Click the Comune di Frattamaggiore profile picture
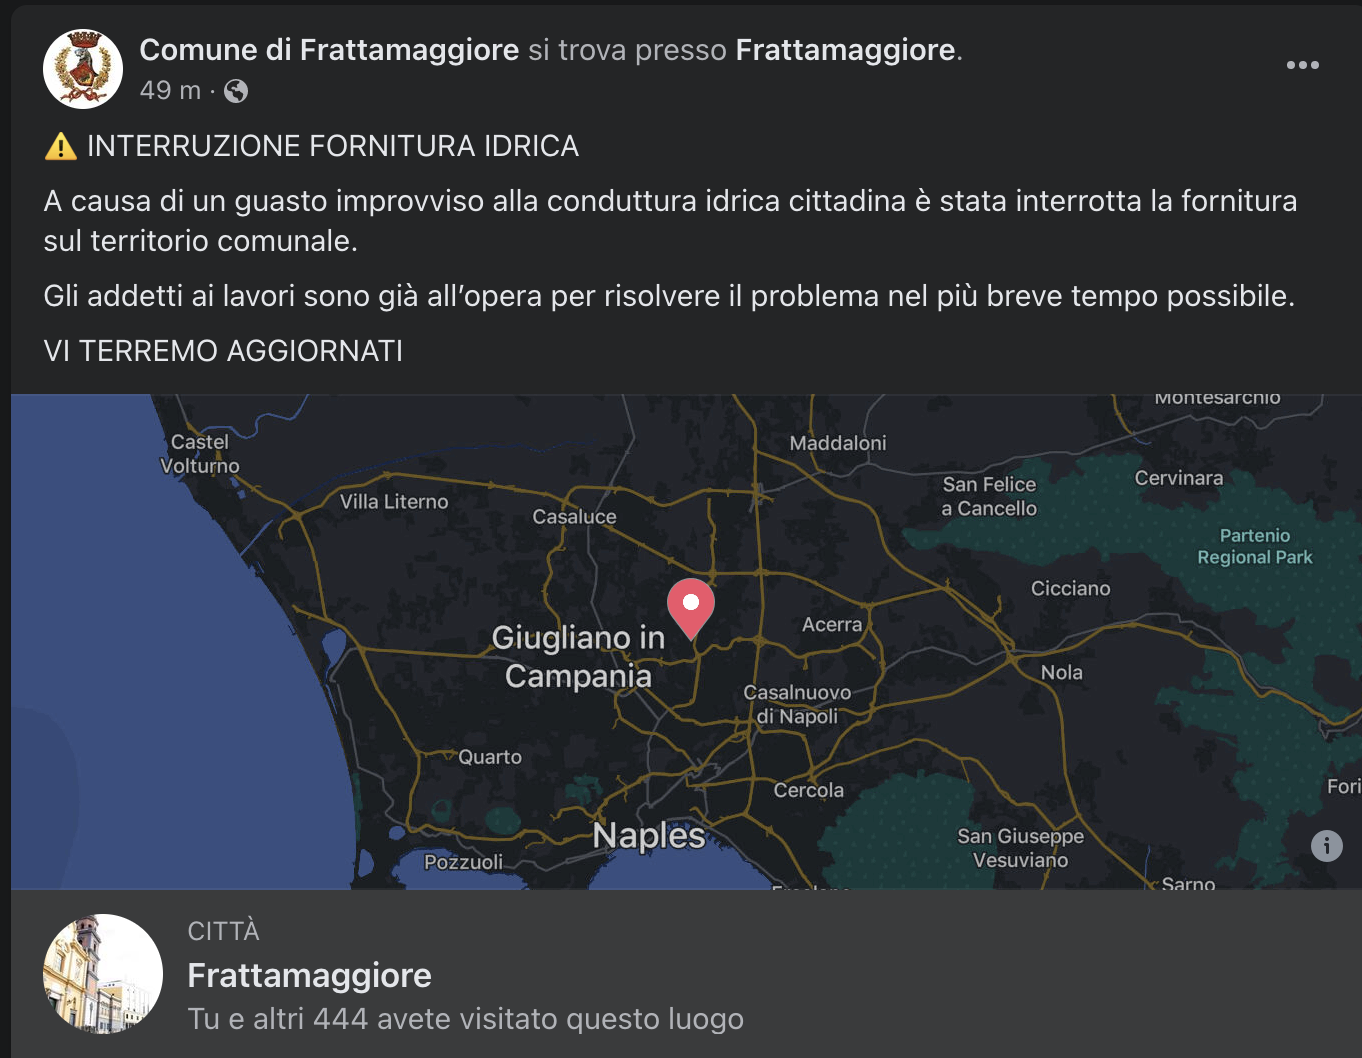Viewport: 1362px width, 1058px height. click(83, 68)
